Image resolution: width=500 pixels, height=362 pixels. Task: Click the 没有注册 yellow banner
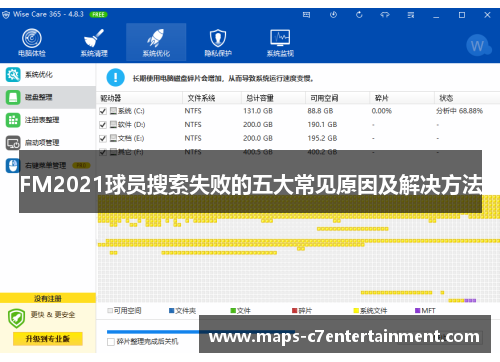tap(48, 298)
